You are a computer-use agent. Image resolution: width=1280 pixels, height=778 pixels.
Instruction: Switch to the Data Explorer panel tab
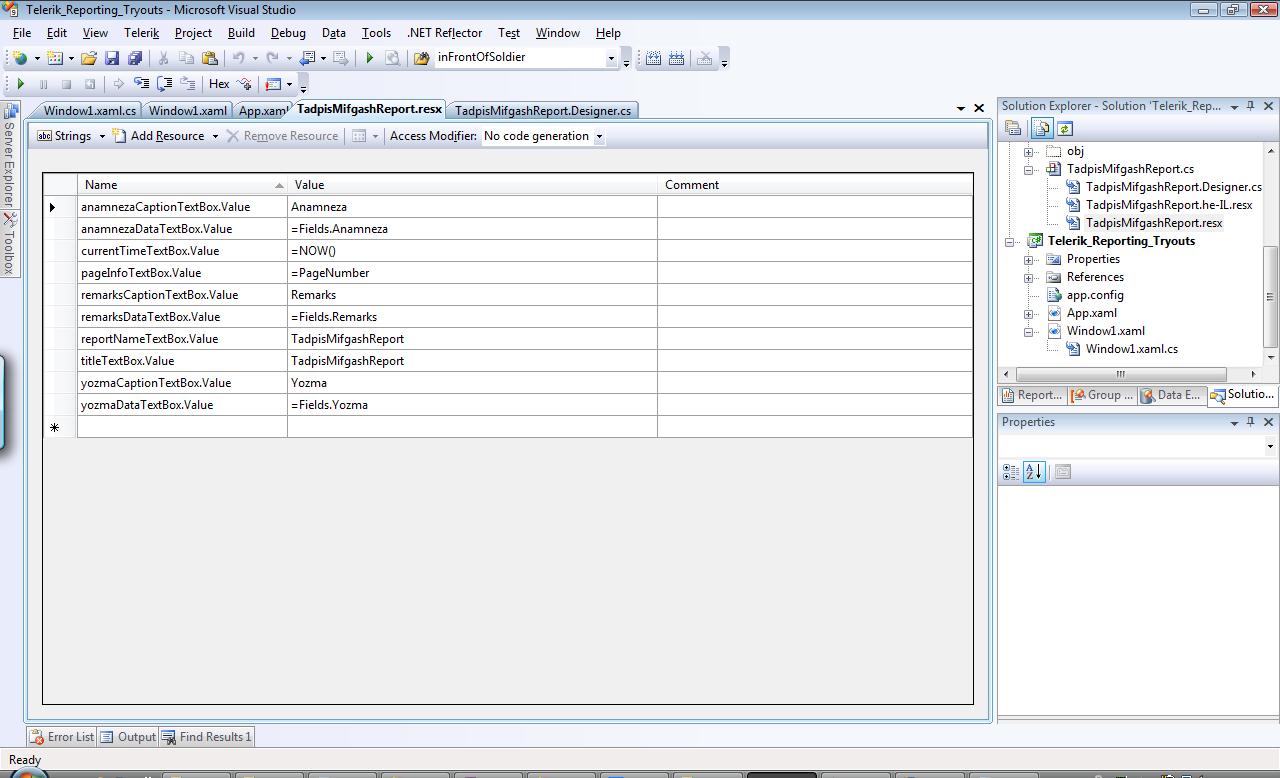click(x=1170, y=395)
